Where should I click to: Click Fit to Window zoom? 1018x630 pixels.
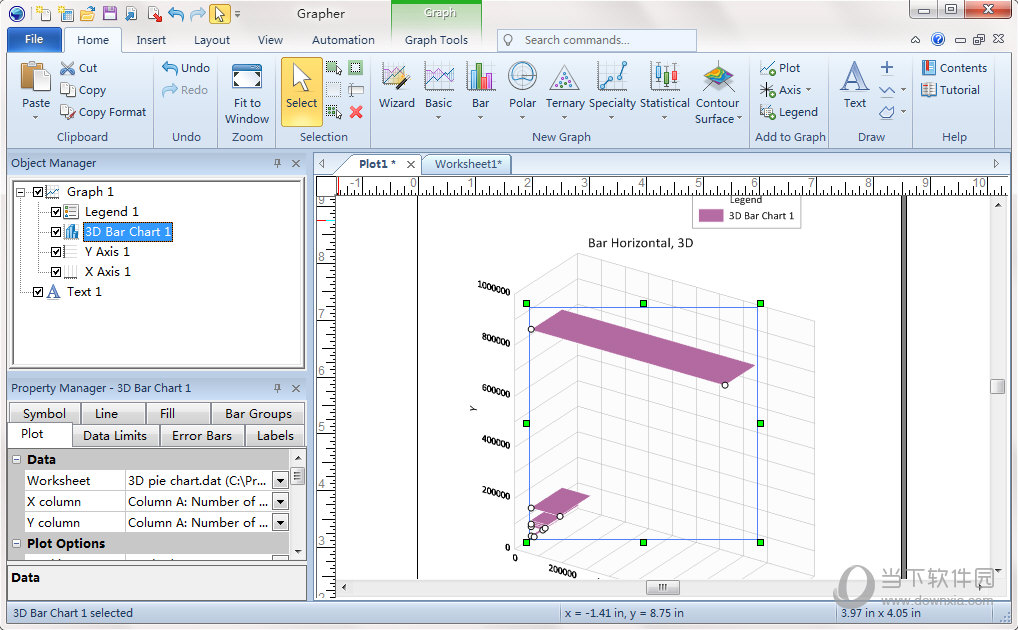pos(247,94)
